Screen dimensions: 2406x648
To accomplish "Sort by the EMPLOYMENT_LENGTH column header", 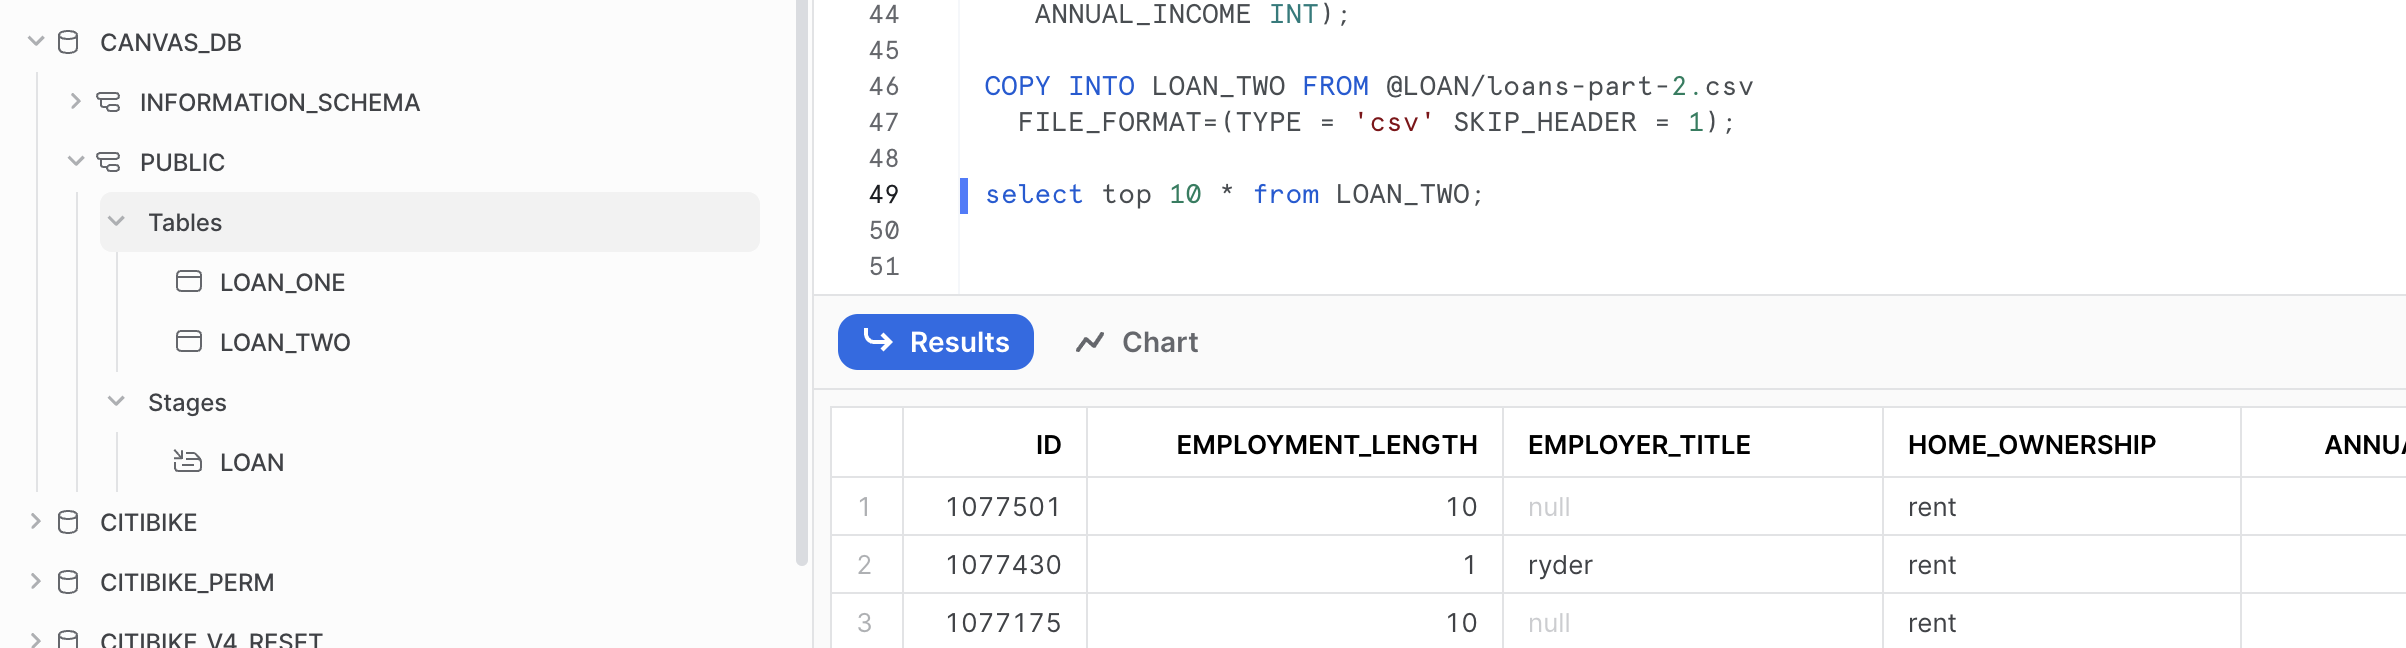I will (x=1326, y=445).
